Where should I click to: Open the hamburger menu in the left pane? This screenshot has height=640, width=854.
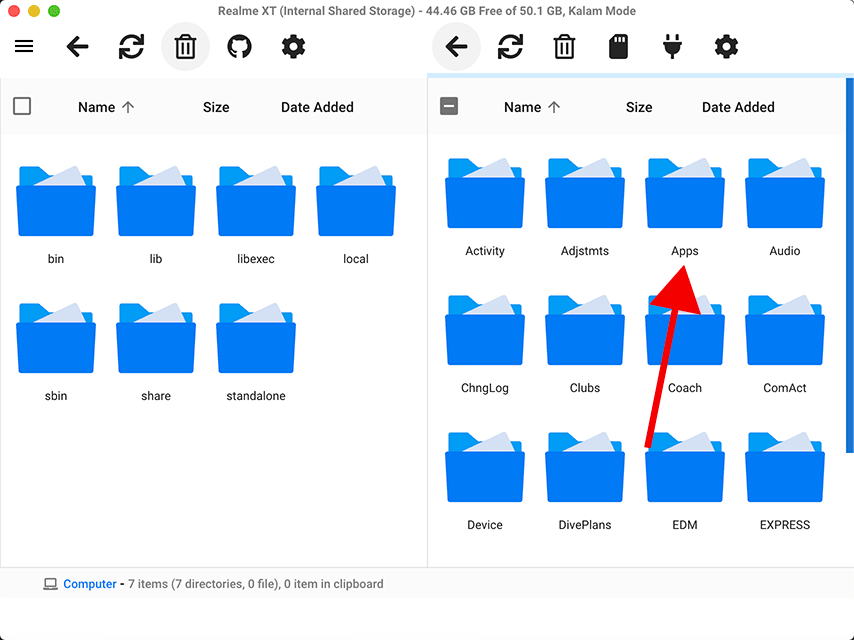[x=24, y=46]
